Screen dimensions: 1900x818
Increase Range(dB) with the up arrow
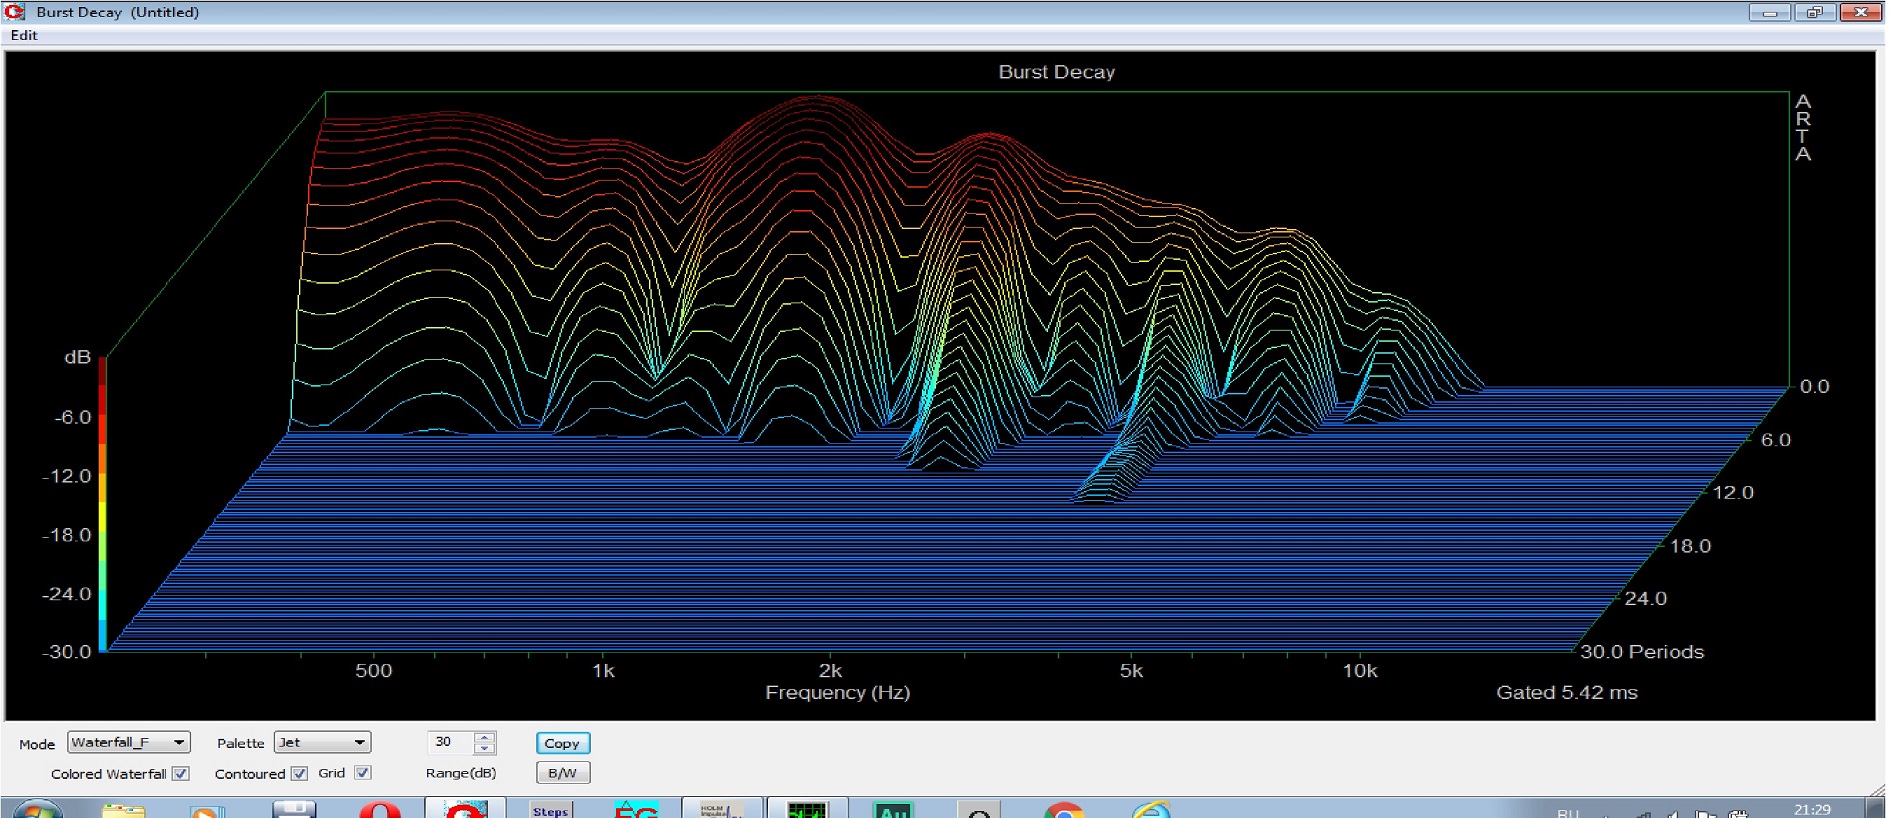pos(485,737)
